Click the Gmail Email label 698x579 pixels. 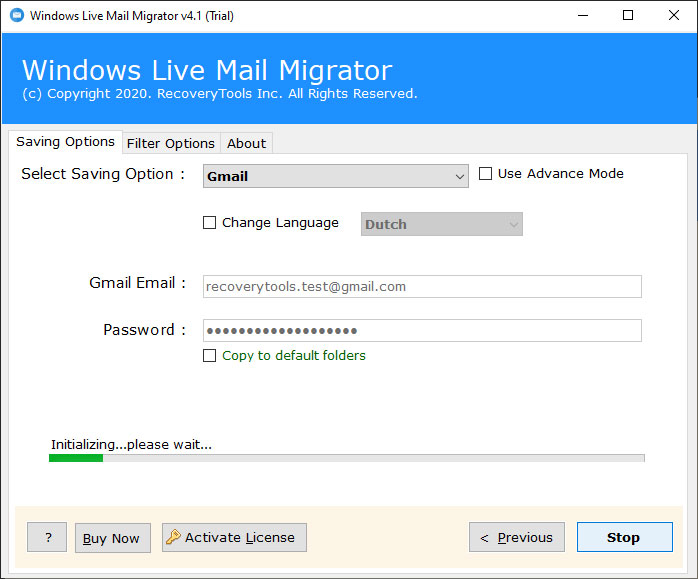click(x=138, y=283)
